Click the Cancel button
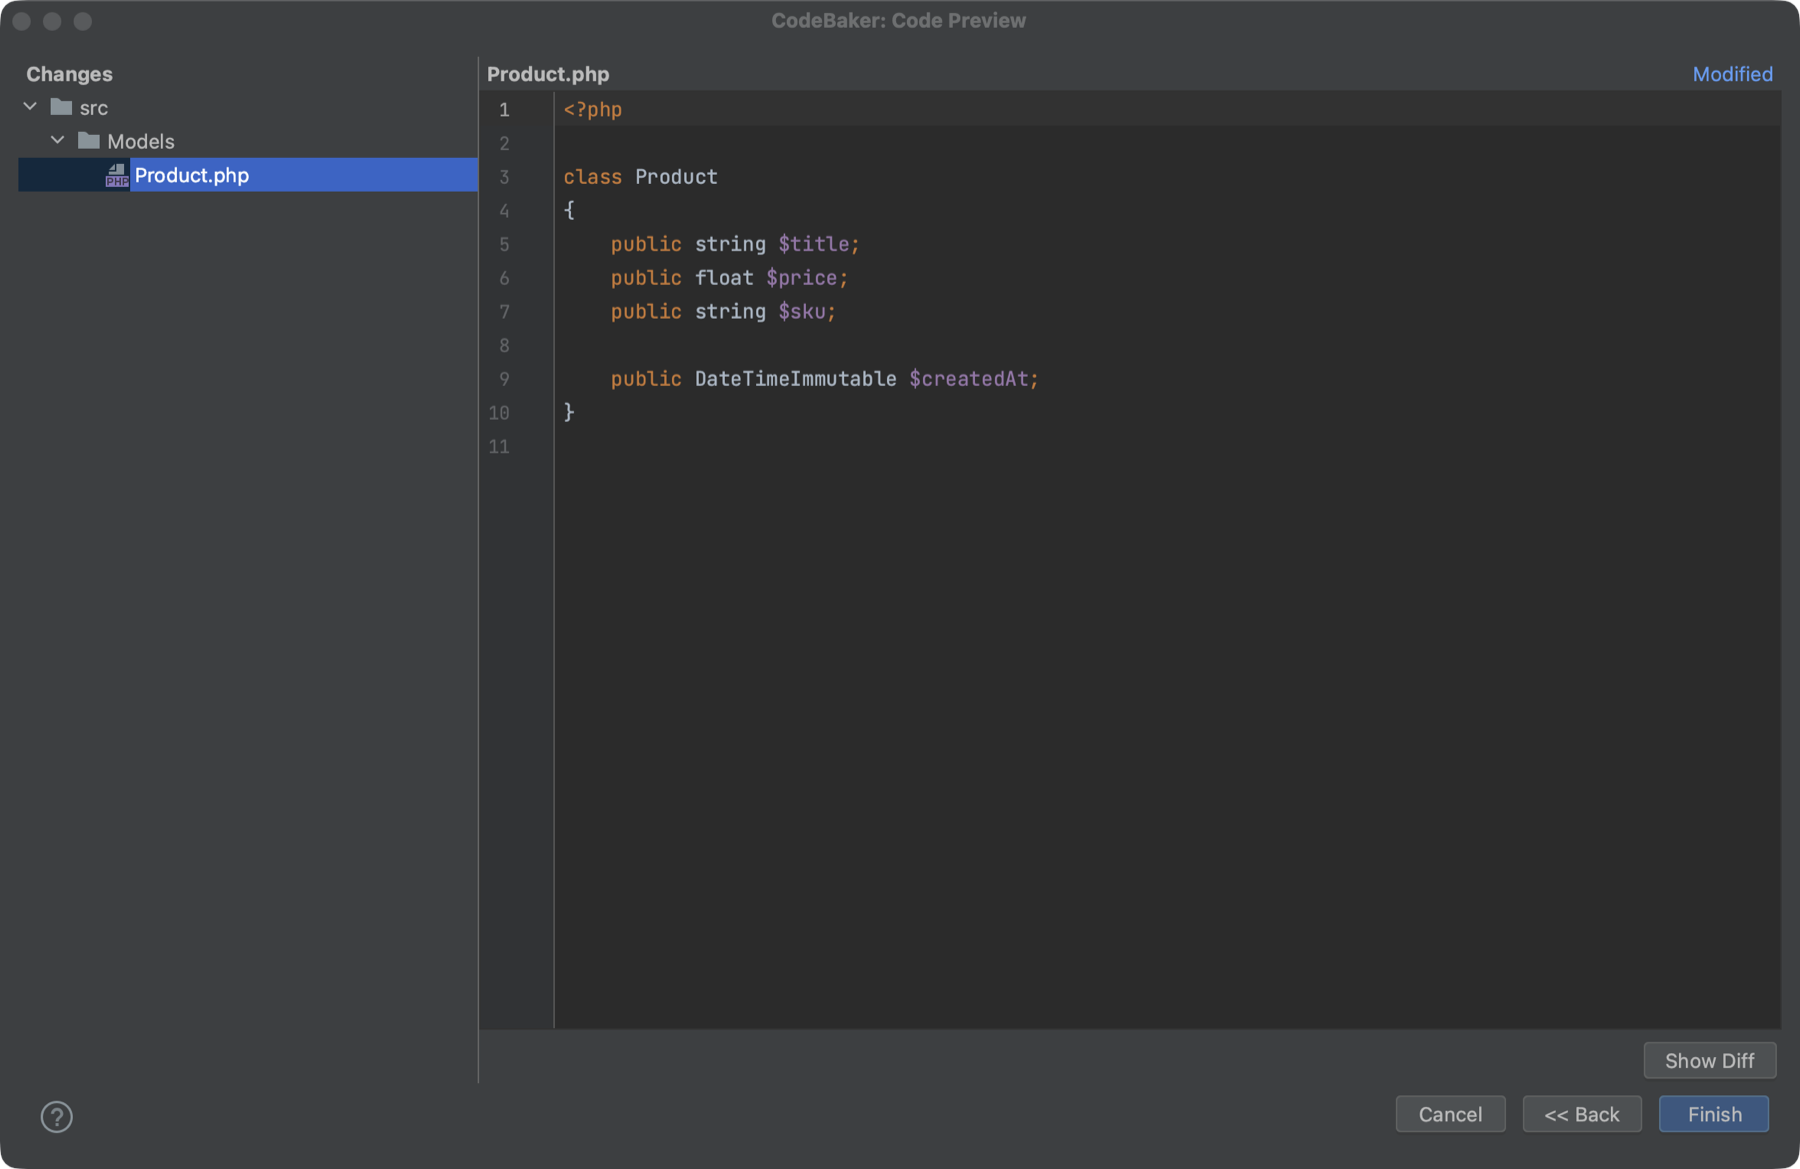This screenshot has width=1800, height=1169. pos(1450,1114)
